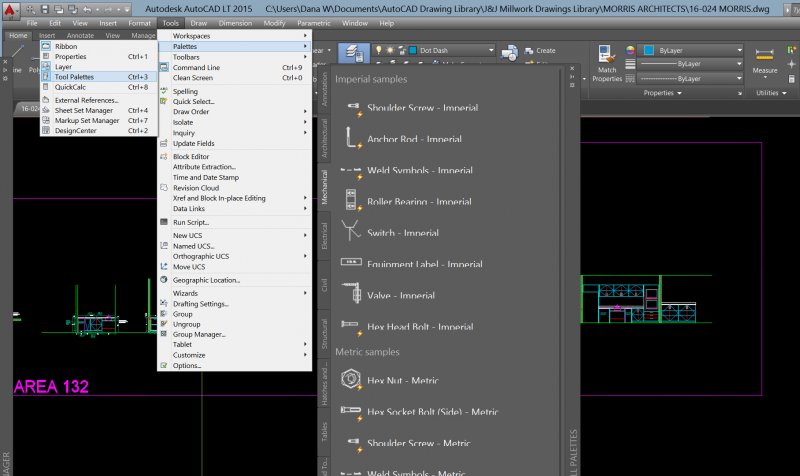This screenshot has width=800, height=476.
Task: Click the ByLayer blue color swatch
Action: click(x=649, y=50)
